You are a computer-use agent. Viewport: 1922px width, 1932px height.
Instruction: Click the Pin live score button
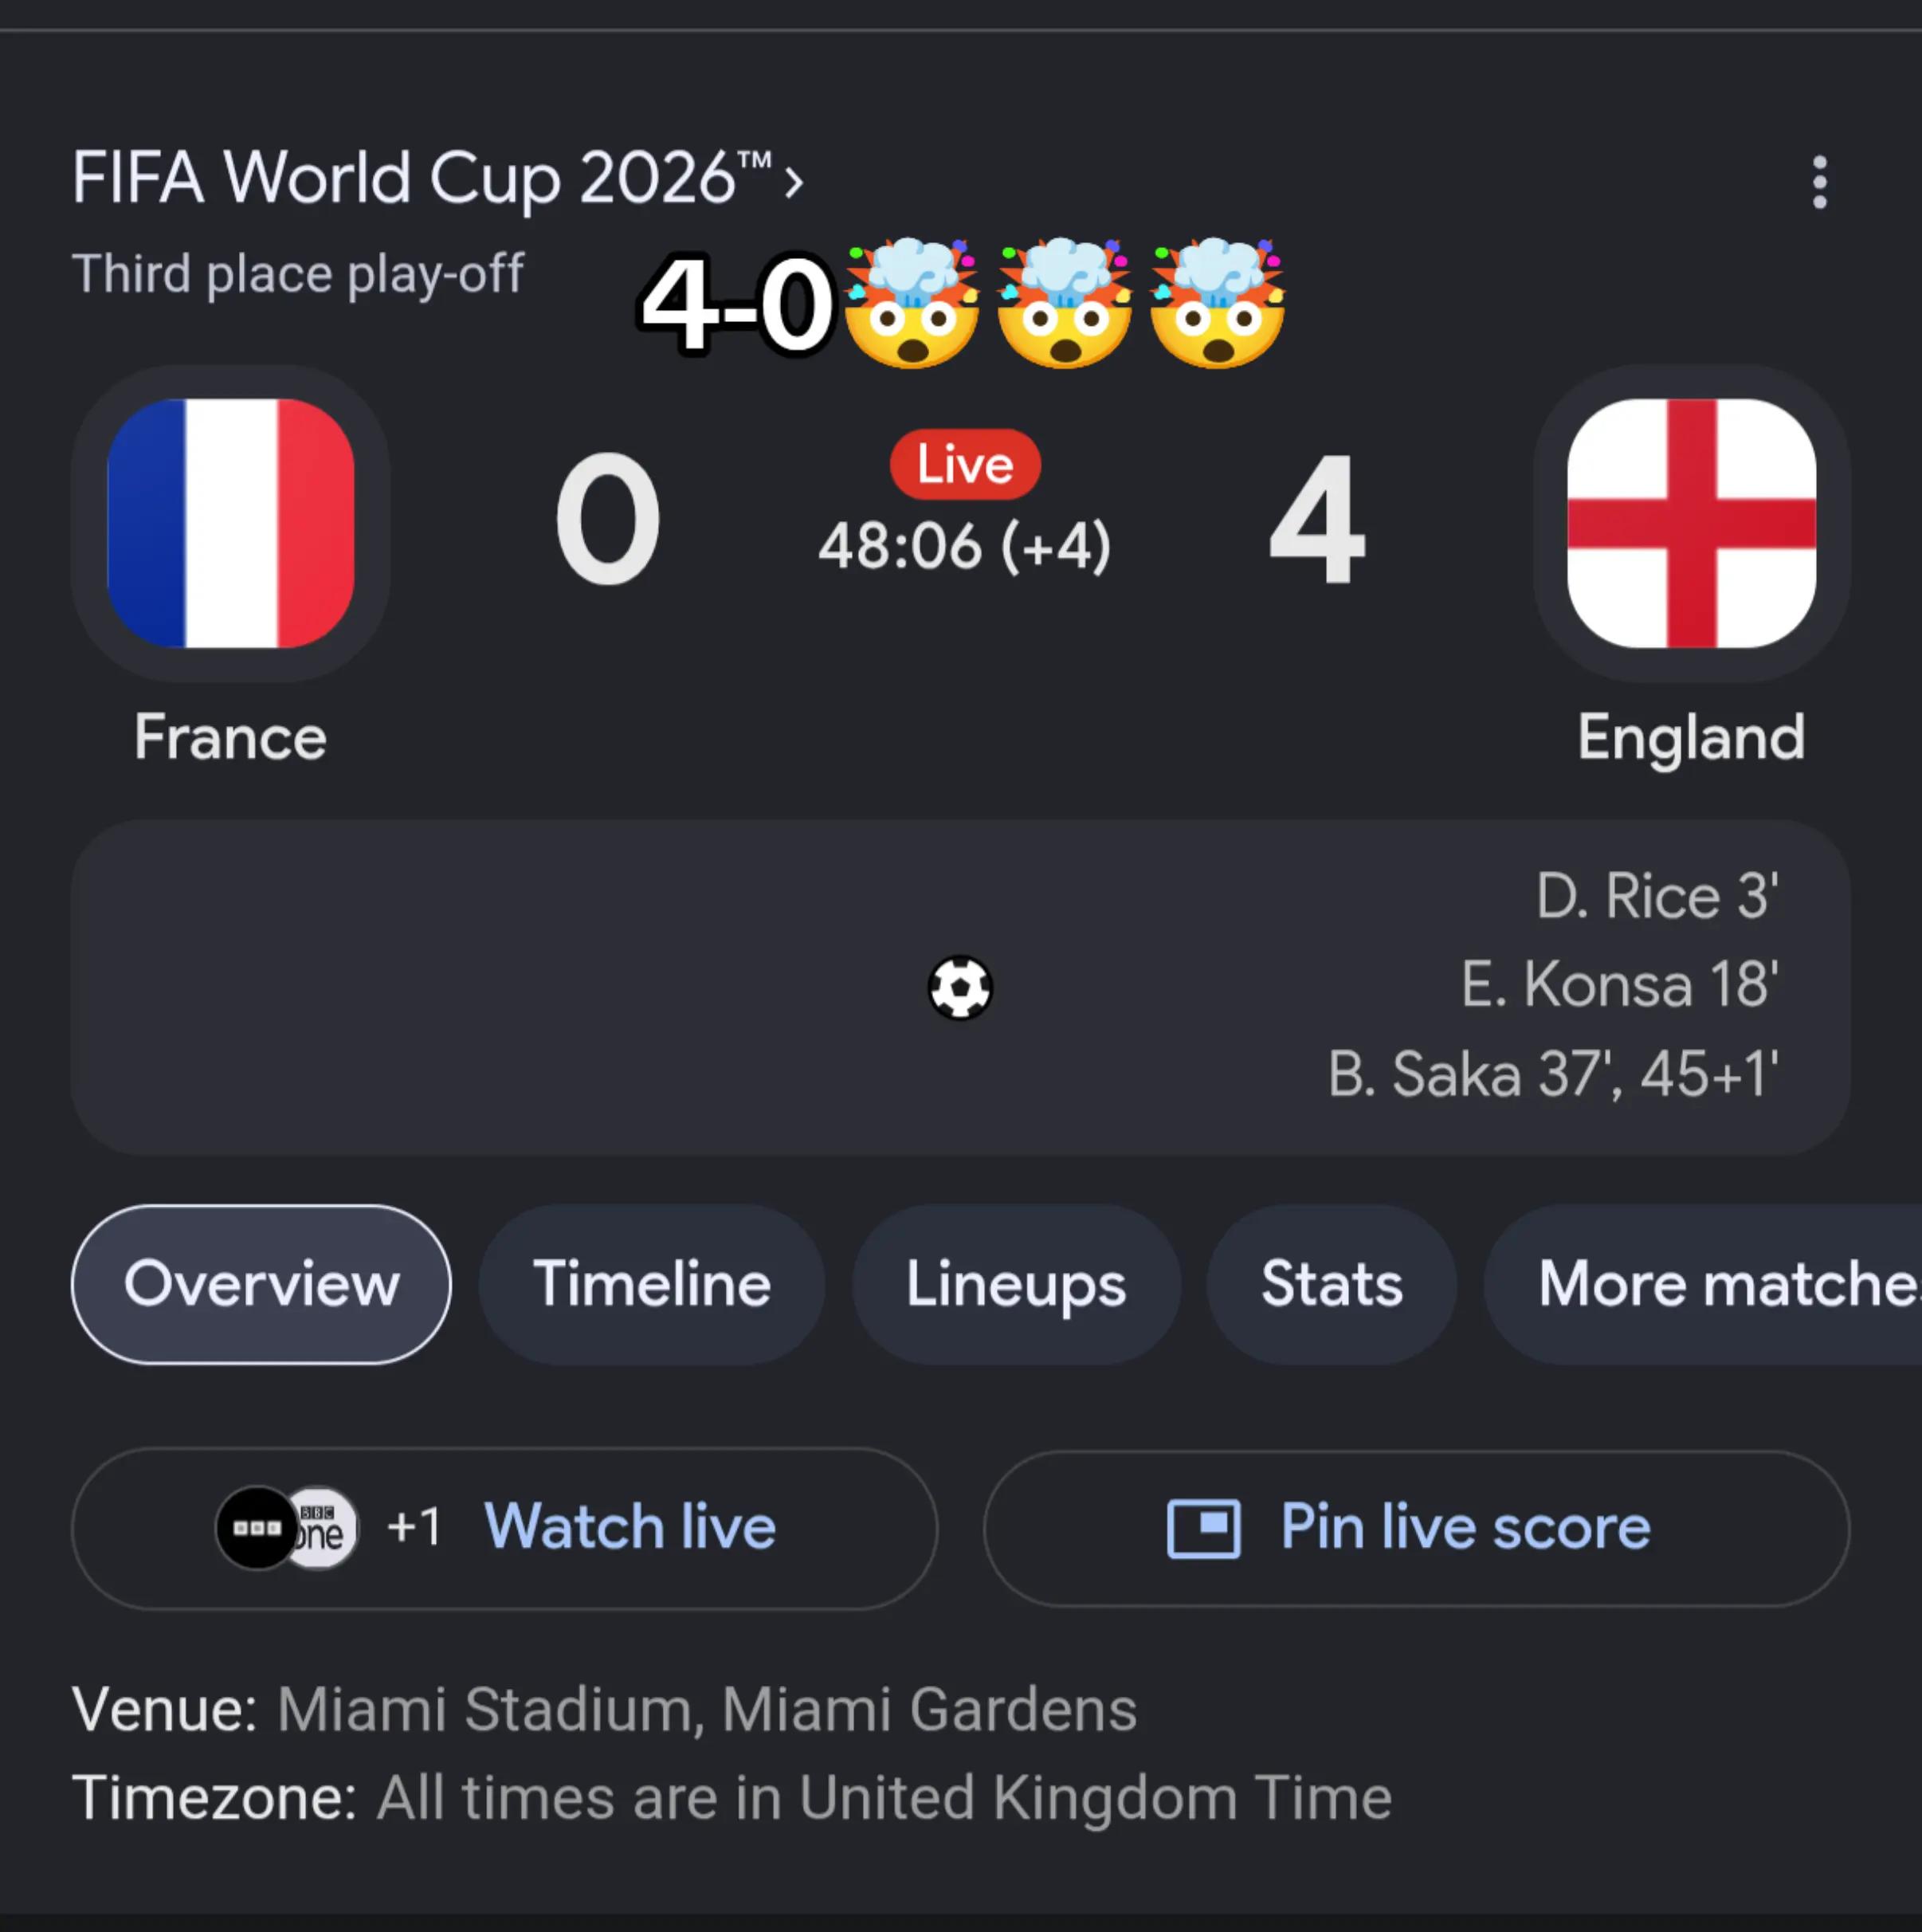point(1417,1528)
